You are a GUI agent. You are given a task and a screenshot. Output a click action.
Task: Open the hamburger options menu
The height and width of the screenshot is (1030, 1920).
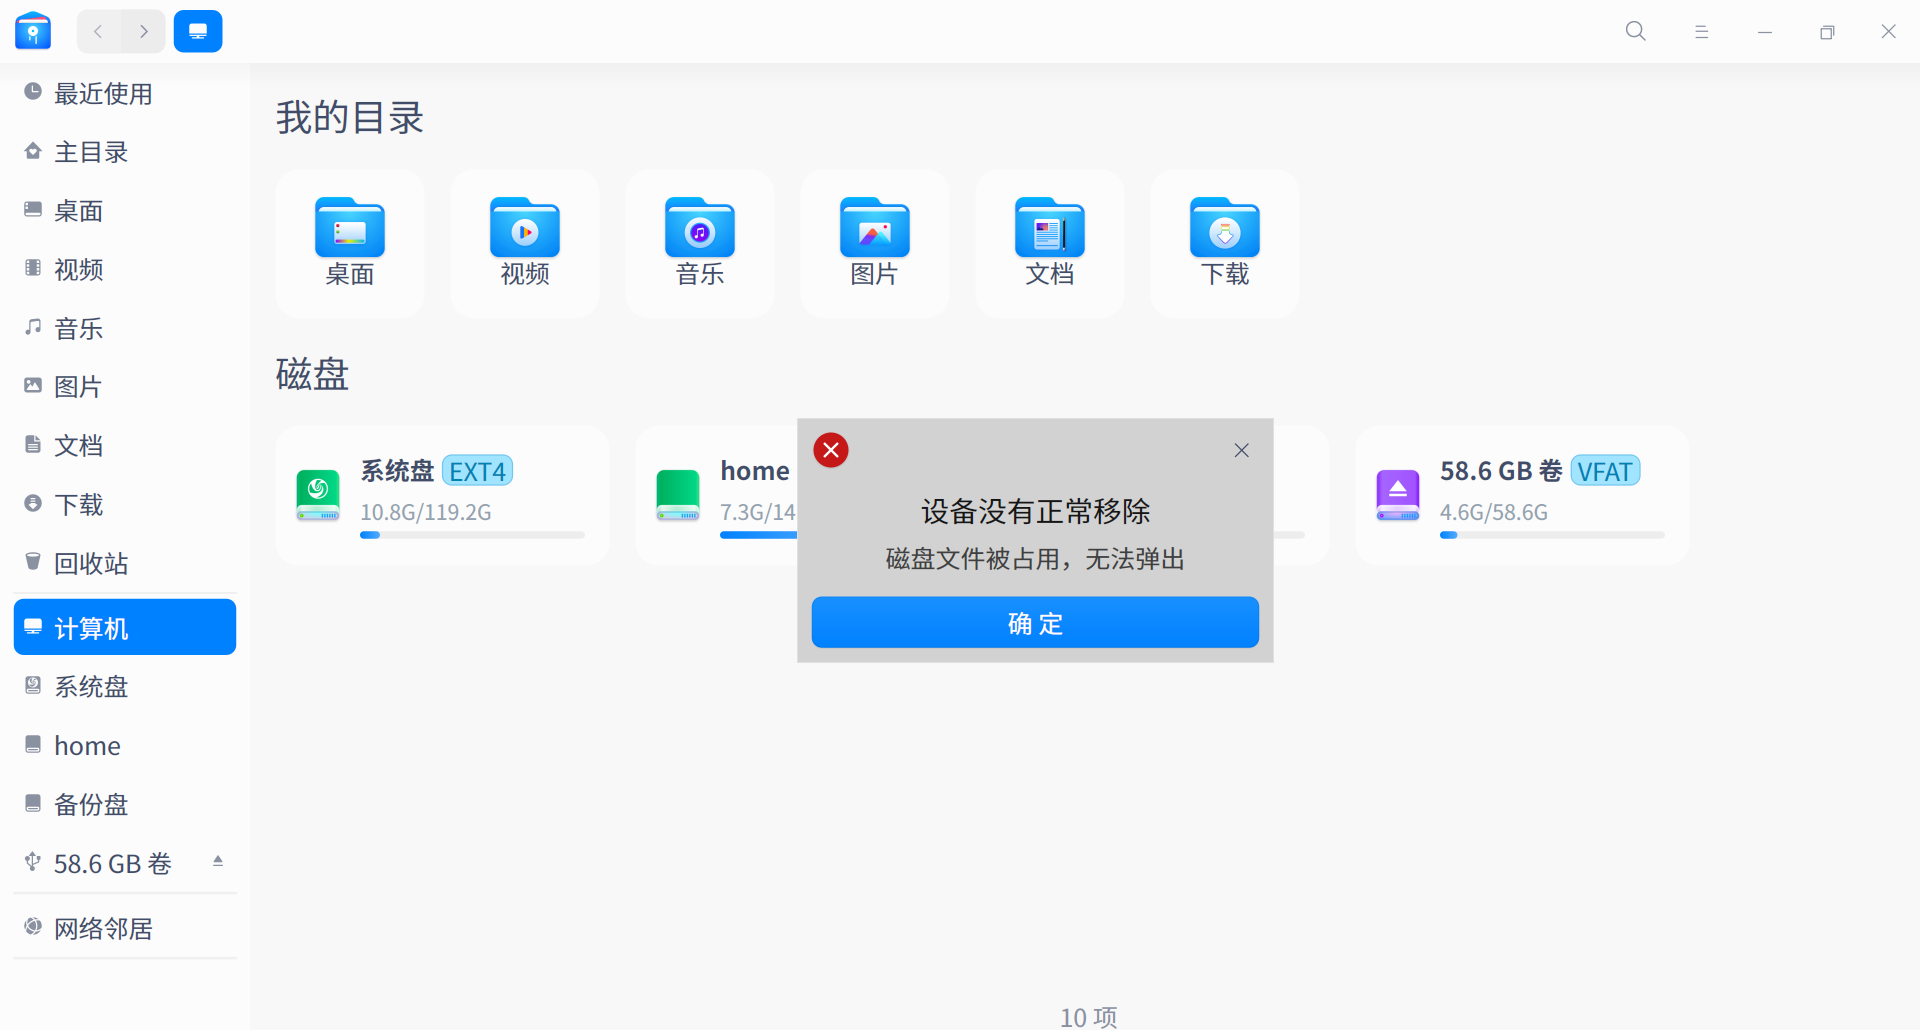click(x=1702, y=31)
